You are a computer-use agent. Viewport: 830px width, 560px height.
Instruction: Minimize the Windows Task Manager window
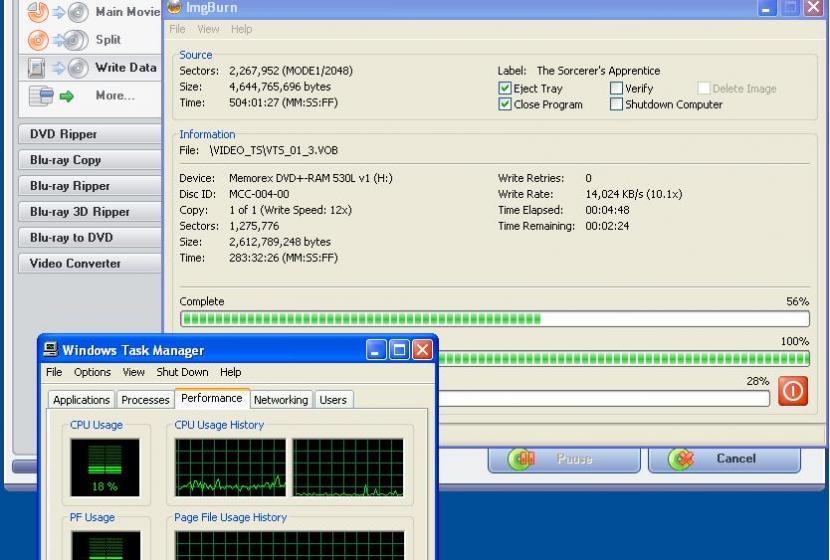point(375,350)
